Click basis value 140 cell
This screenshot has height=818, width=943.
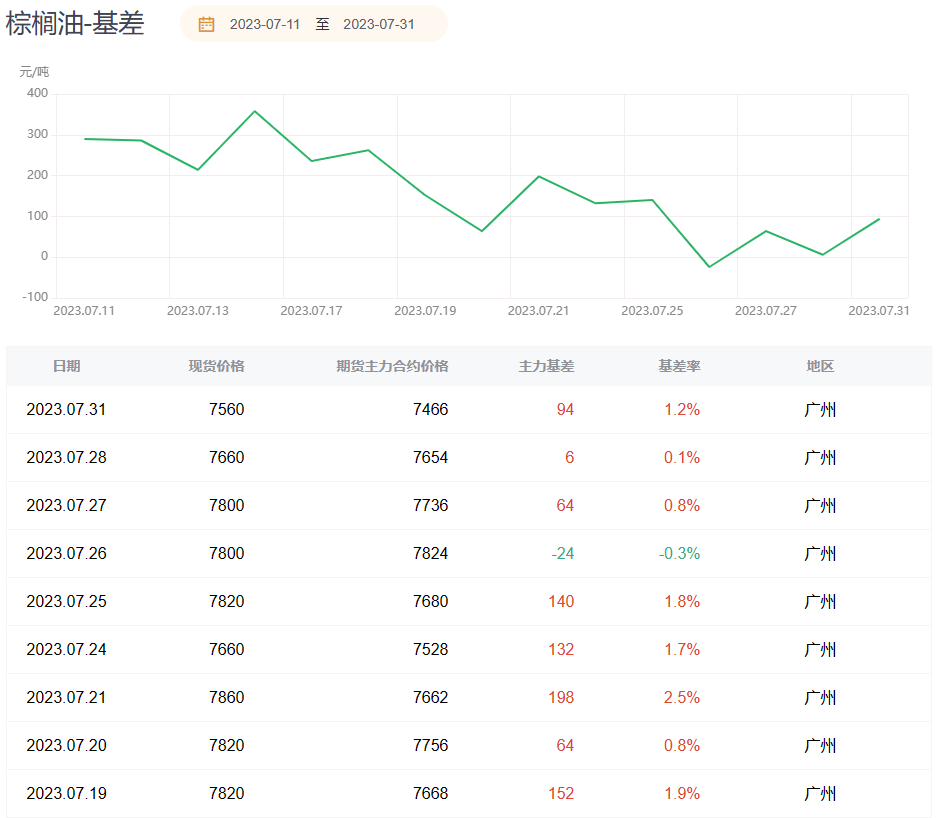click(x=561, y=601)
